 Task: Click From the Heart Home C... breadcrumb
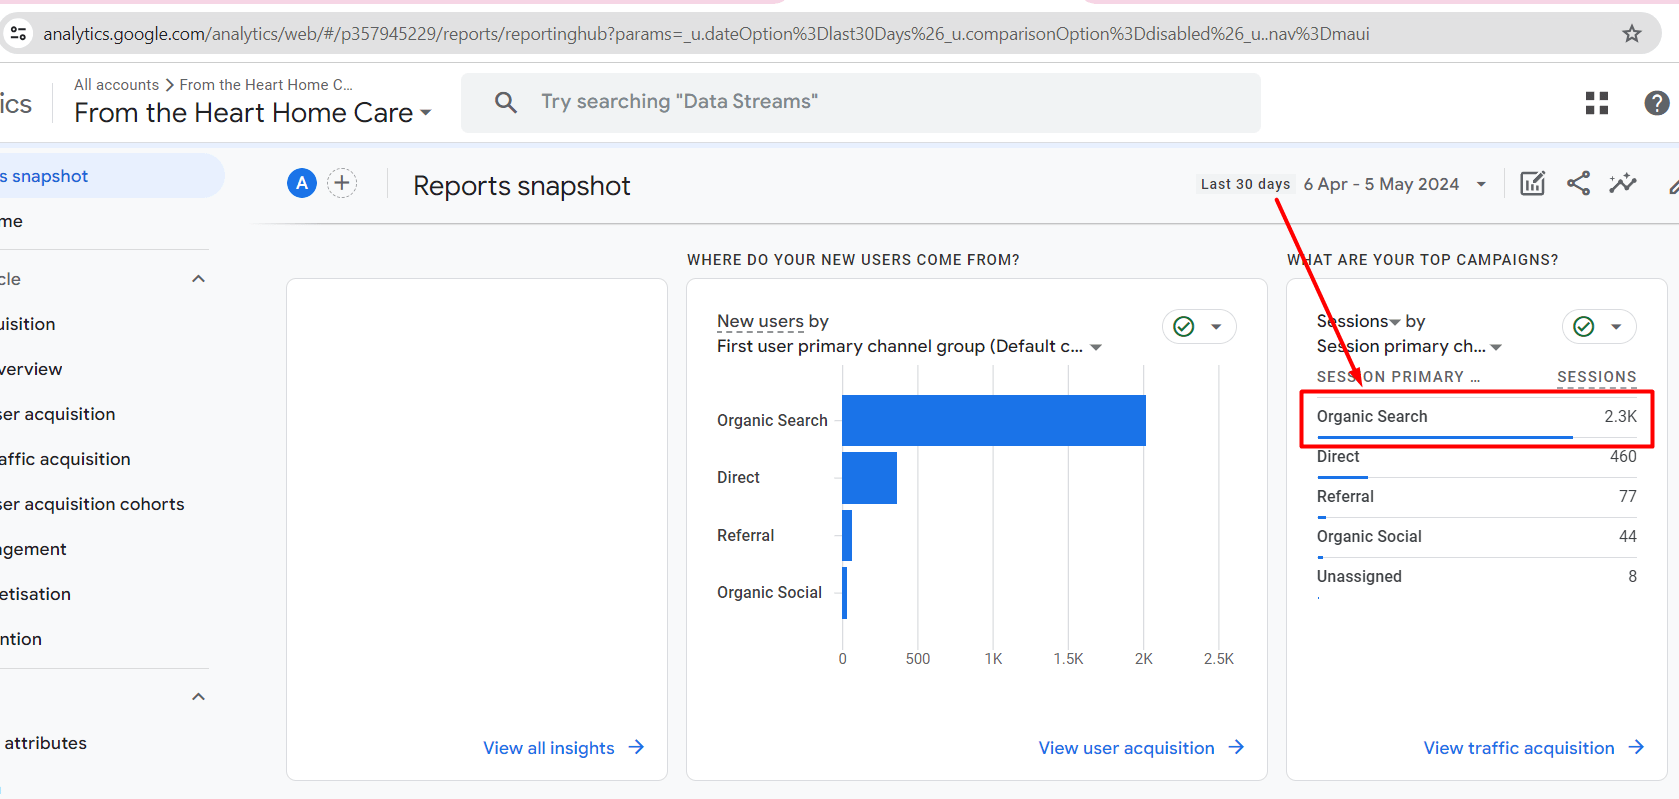(x=266, y=85)
